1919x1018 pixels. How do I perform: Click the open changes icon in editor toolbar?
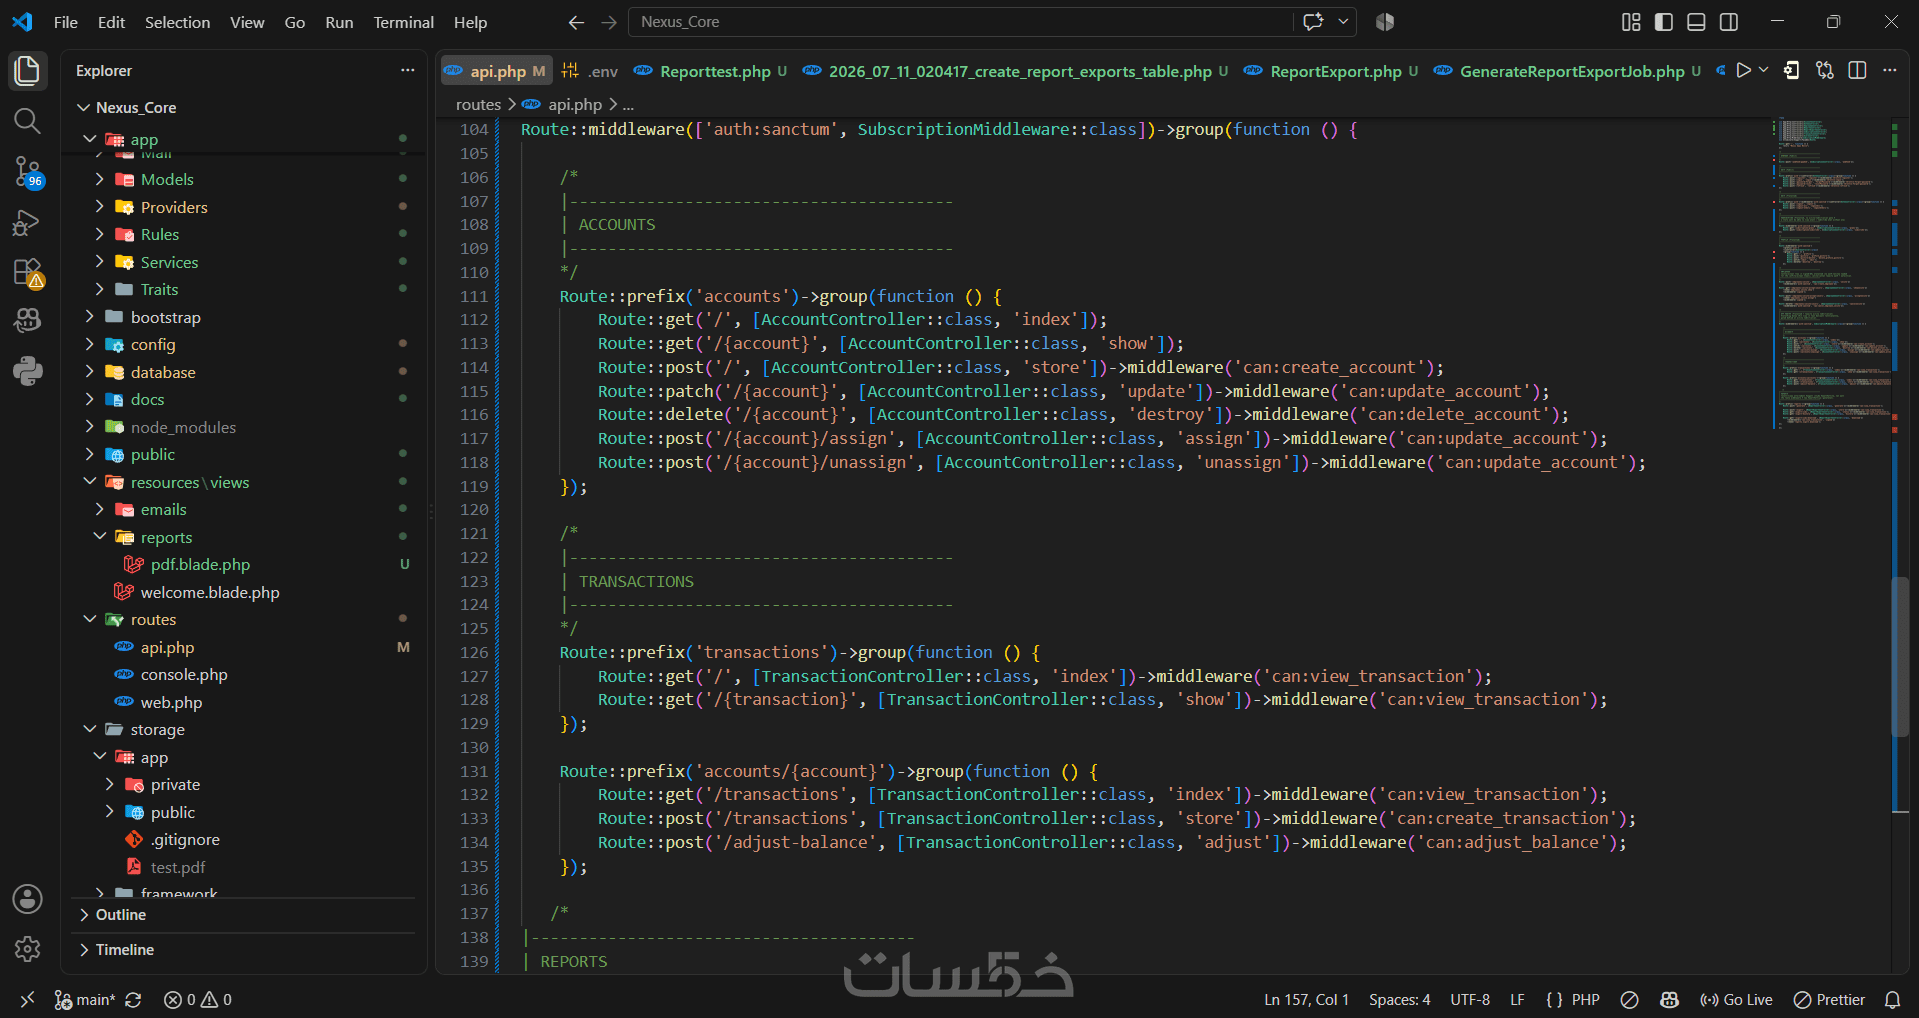1791,70
